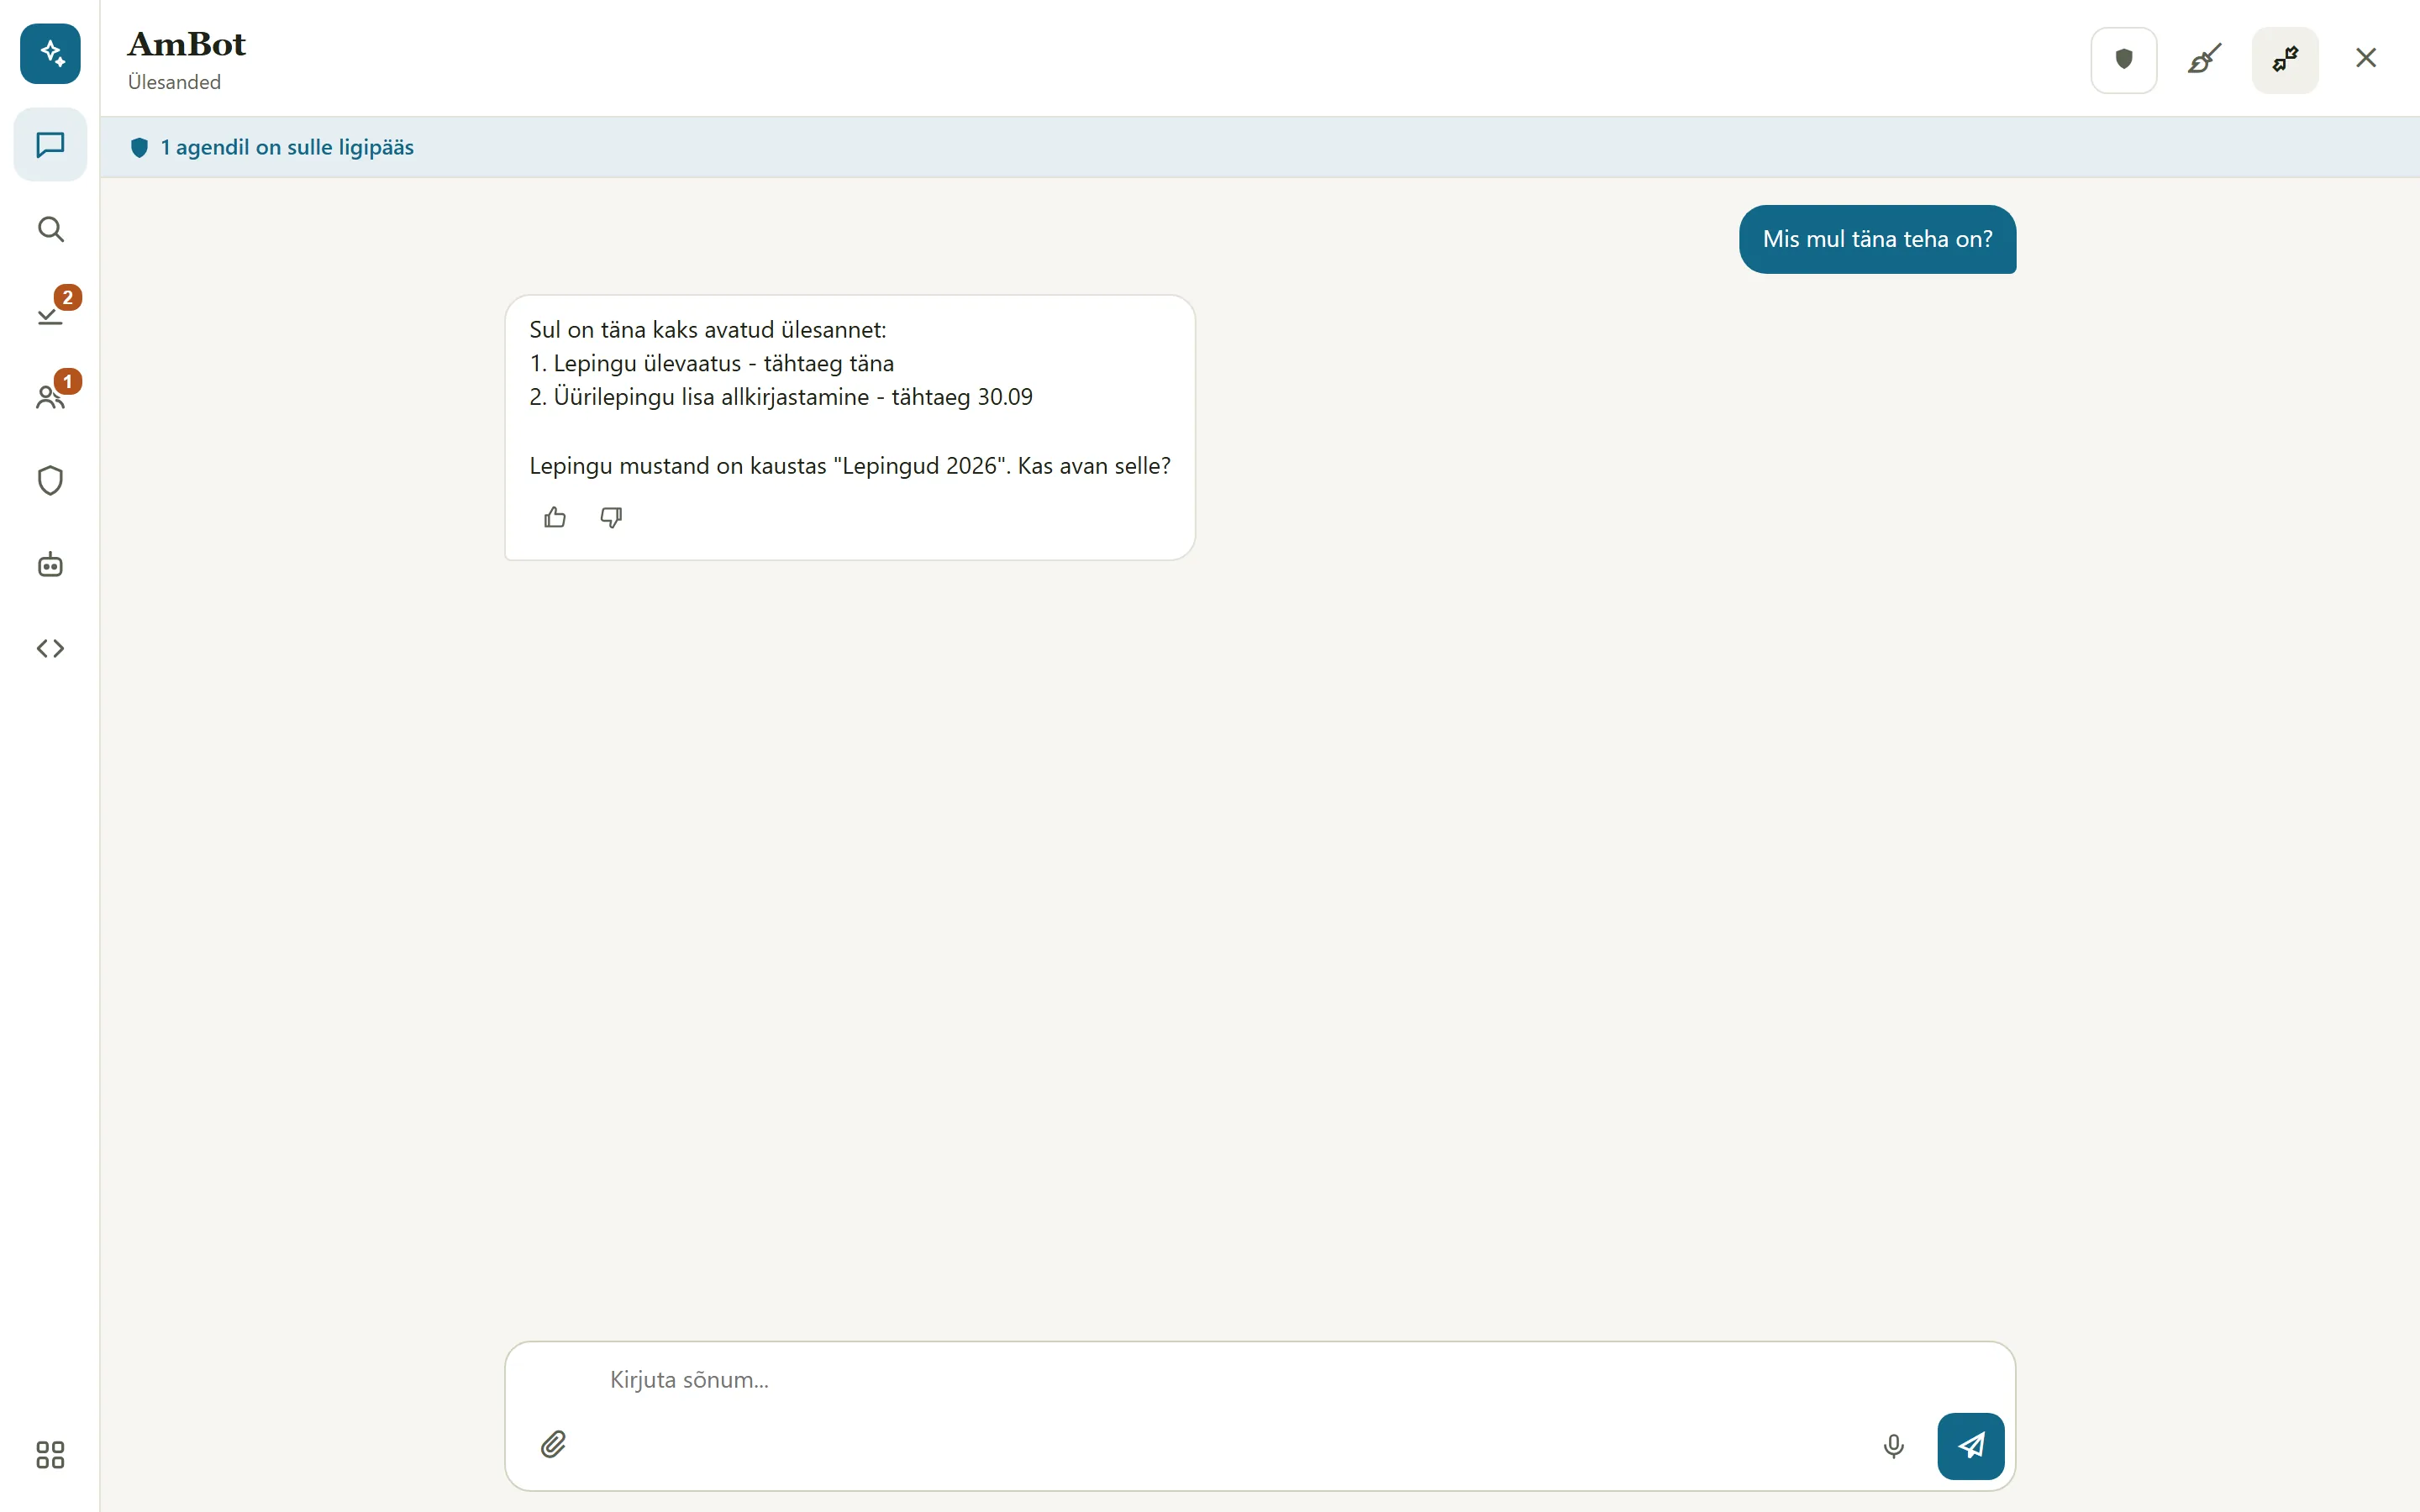Open the robot agents icon in sidebar
Viewport: 2420px width, 1512px height.
(50, 565)
